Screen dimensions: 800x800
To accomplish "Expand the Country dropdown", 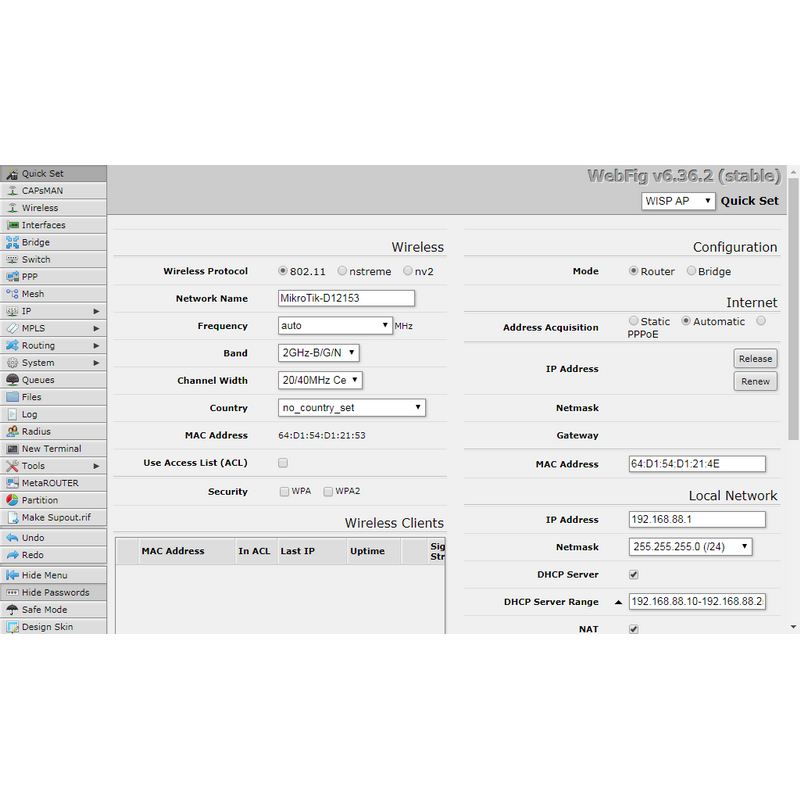I will 352,408.
